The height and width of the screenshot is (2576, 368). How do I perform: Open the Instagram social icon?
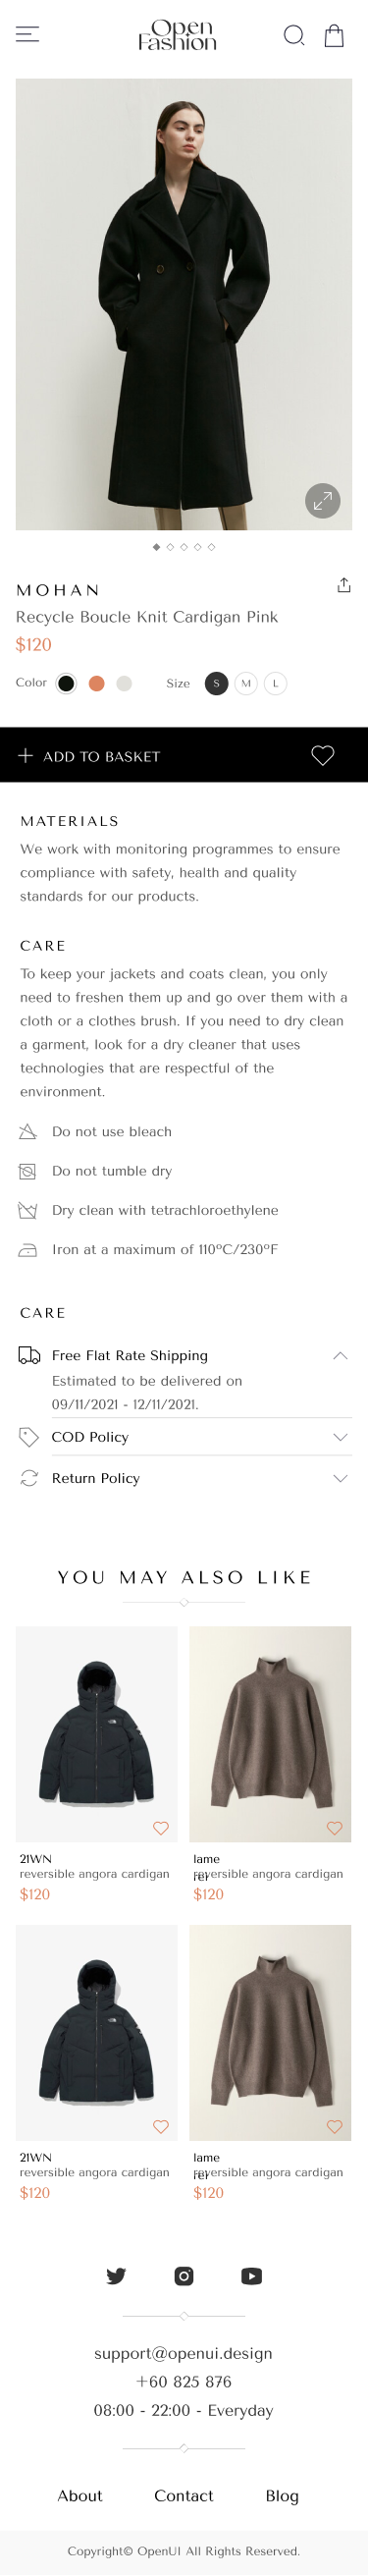(x=184, y=2276)
